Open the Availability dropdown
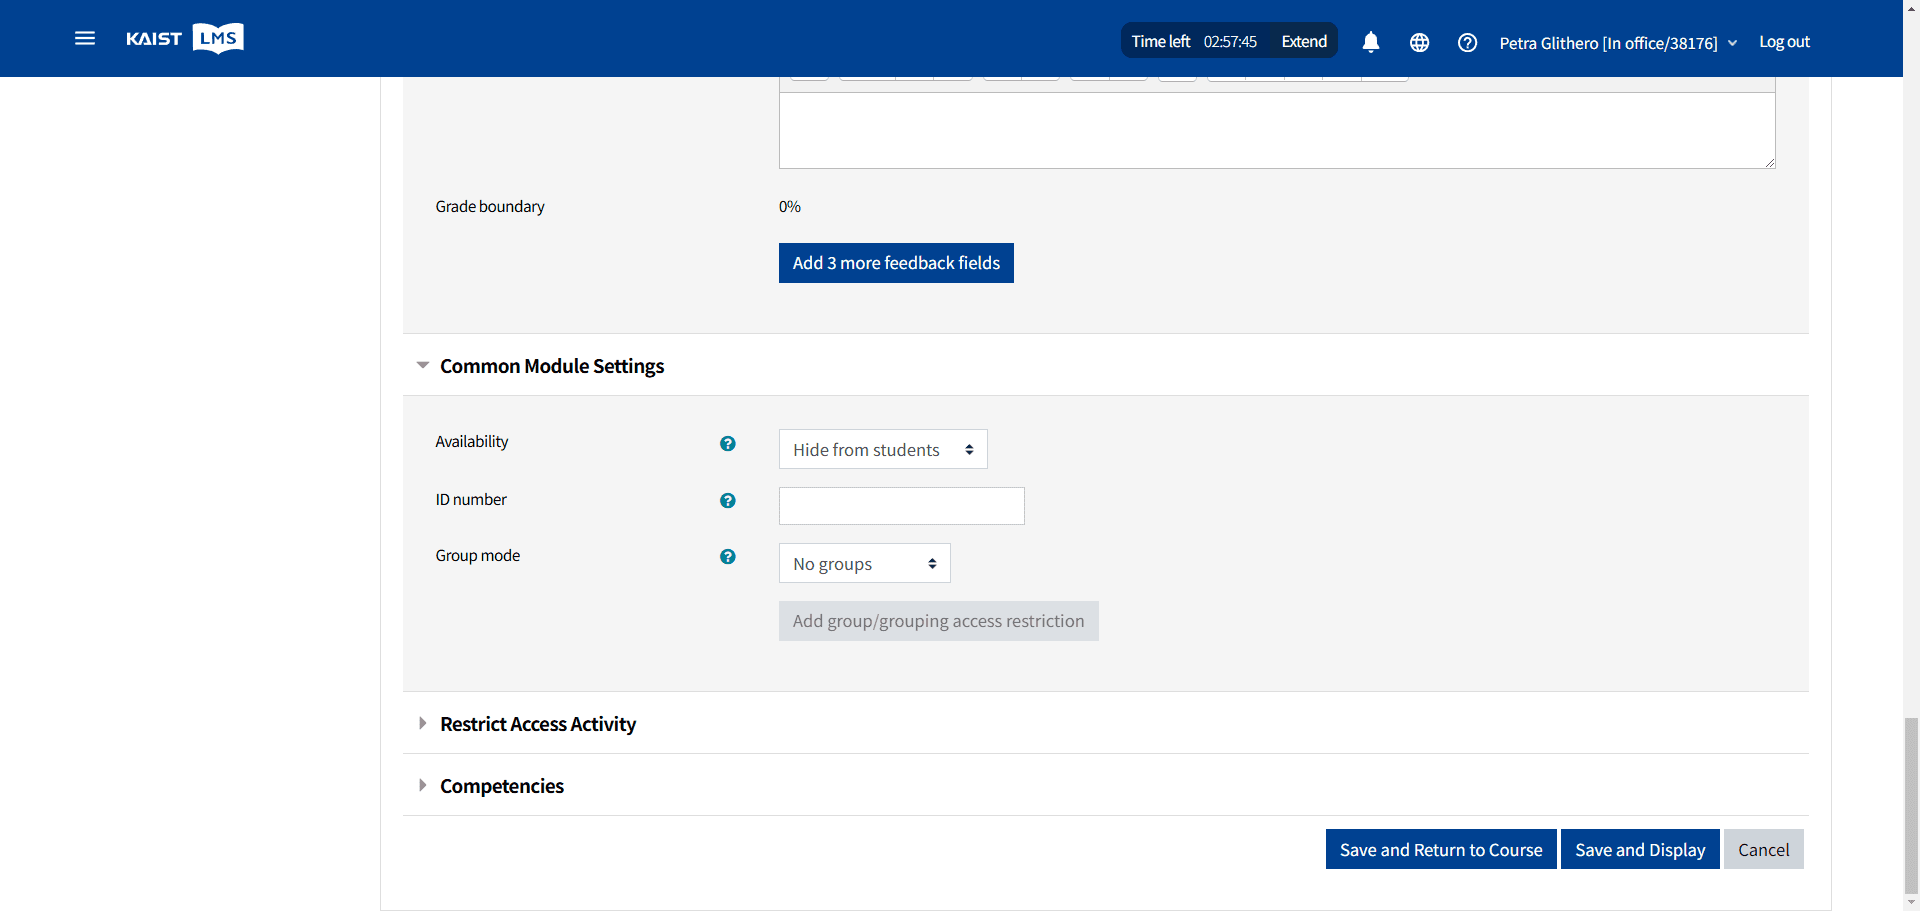The width and height of the screenshot is (1920, 911). (x=883, y=449)
